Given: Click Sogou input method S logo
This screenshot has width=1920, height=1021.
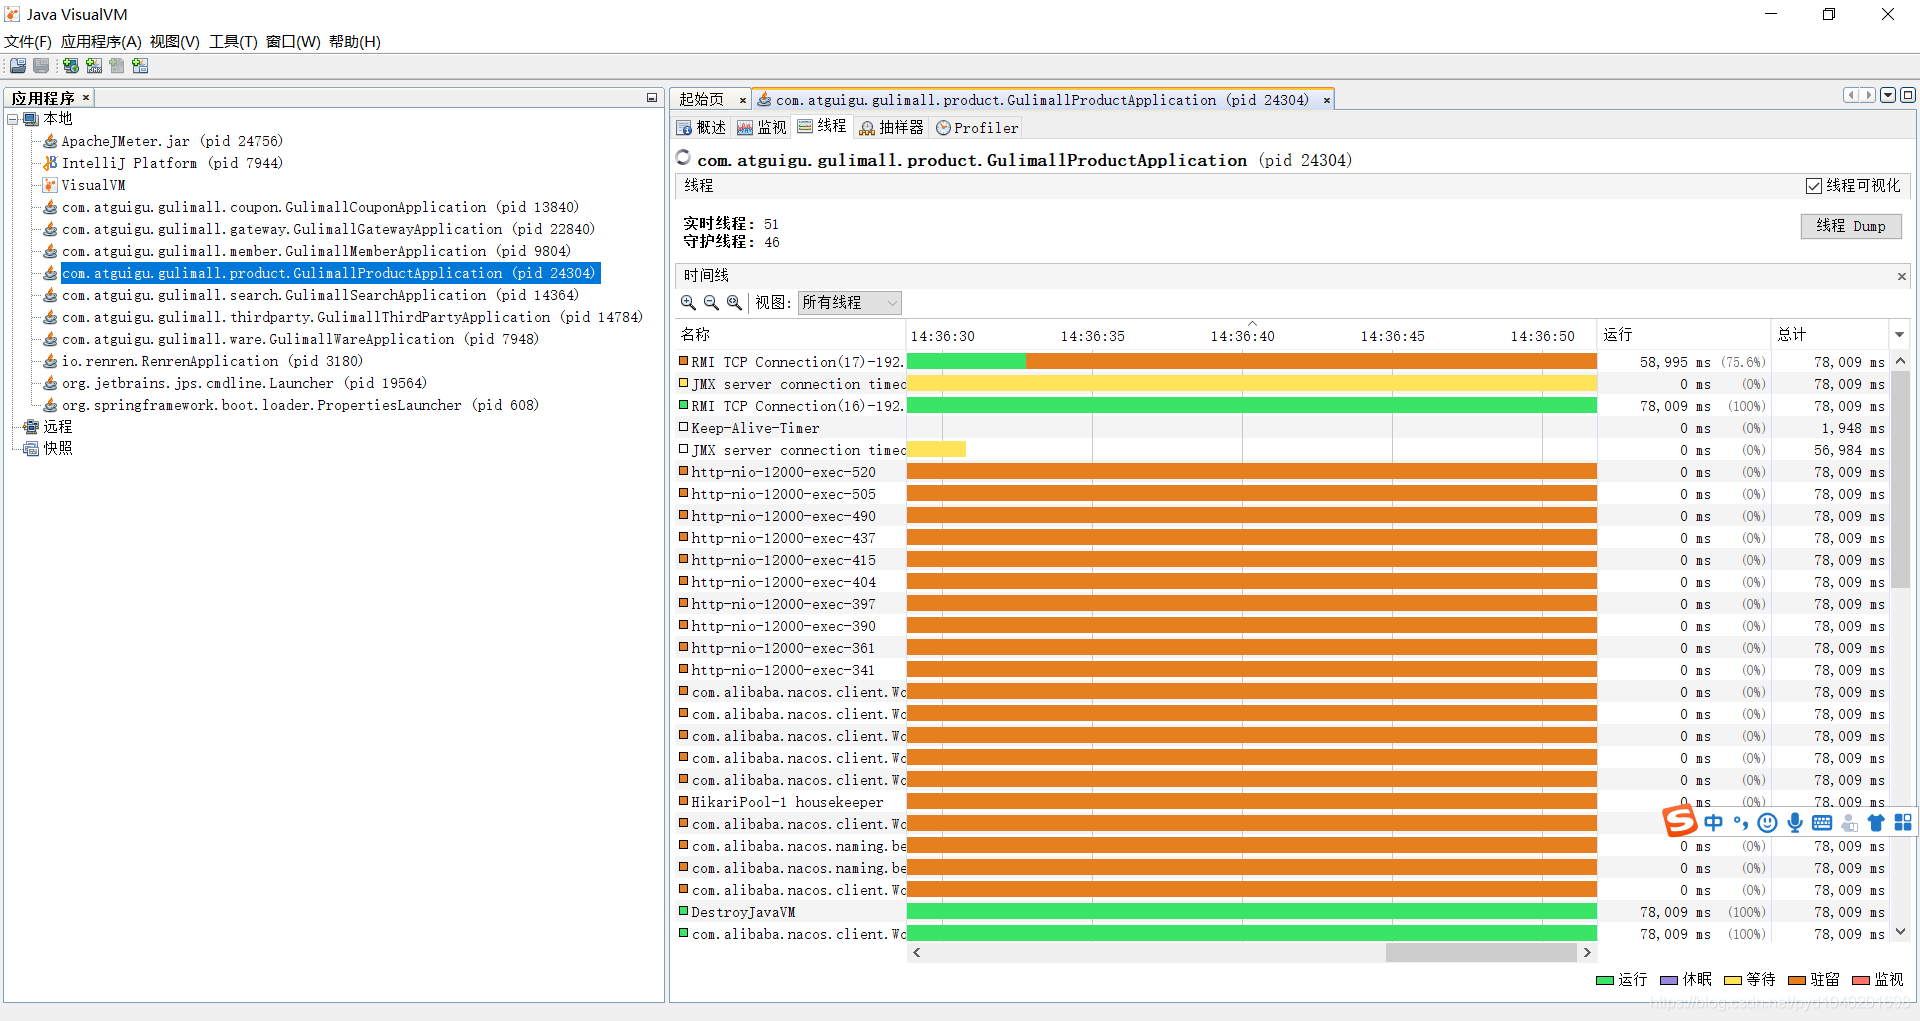Looking at the screenshot, I should point(1680,821).
